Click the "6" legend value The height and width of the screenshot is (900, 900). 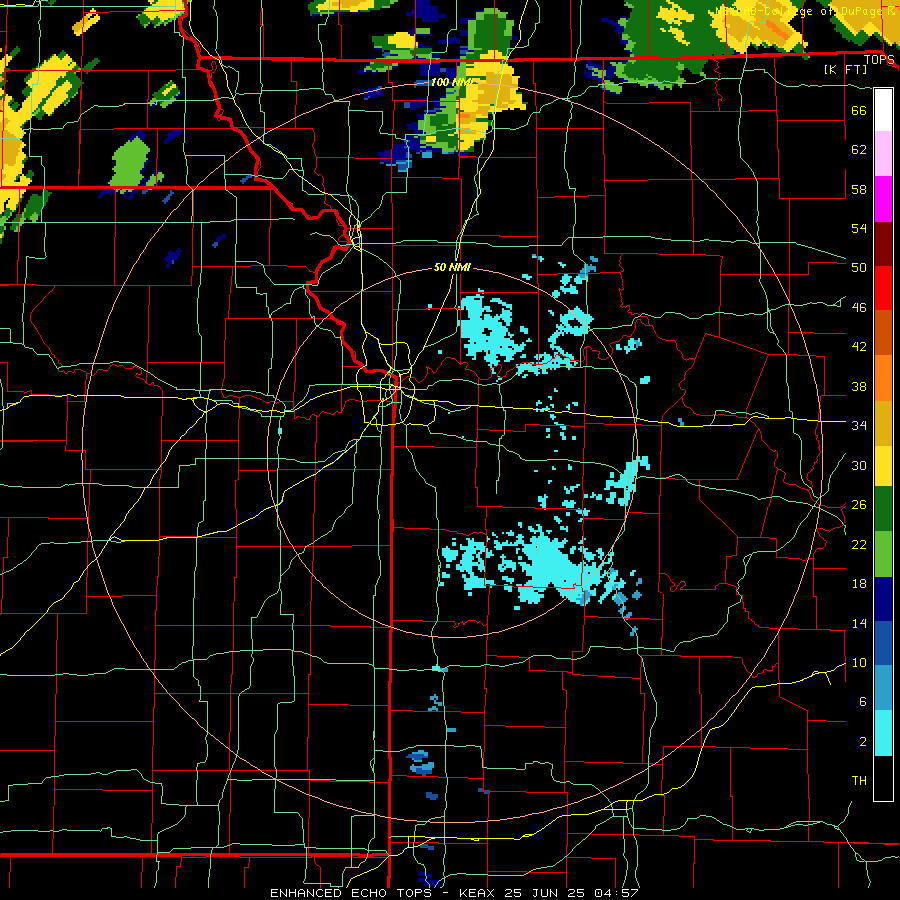coord(862,703)
